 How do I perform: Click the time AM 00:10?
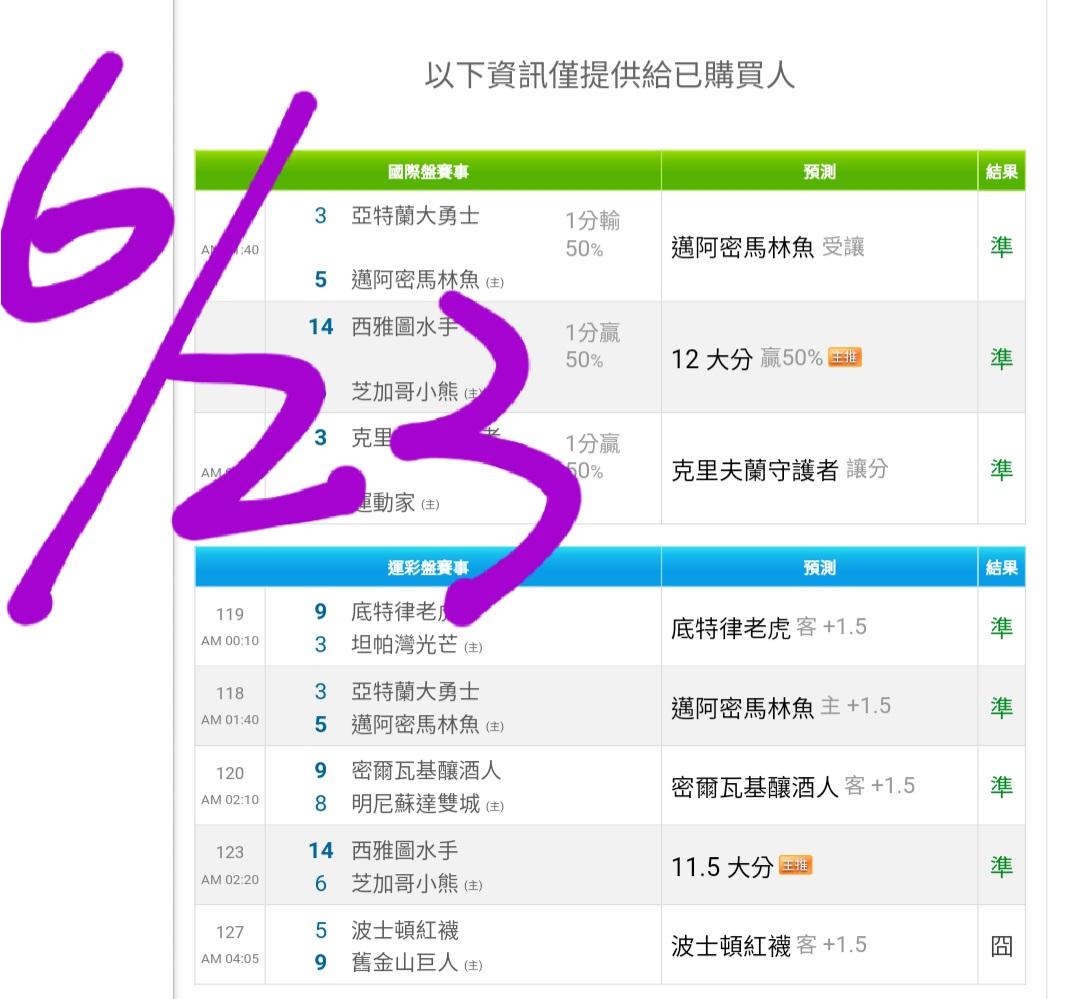(x=230, y=641)
